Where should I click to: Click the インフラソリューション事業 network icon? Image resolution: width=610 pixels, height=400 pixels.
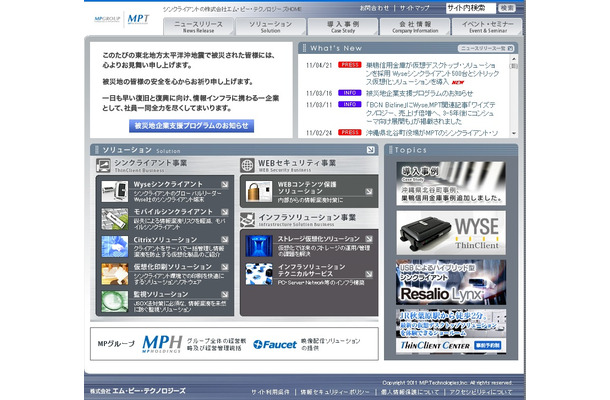(x=247, y=220)
